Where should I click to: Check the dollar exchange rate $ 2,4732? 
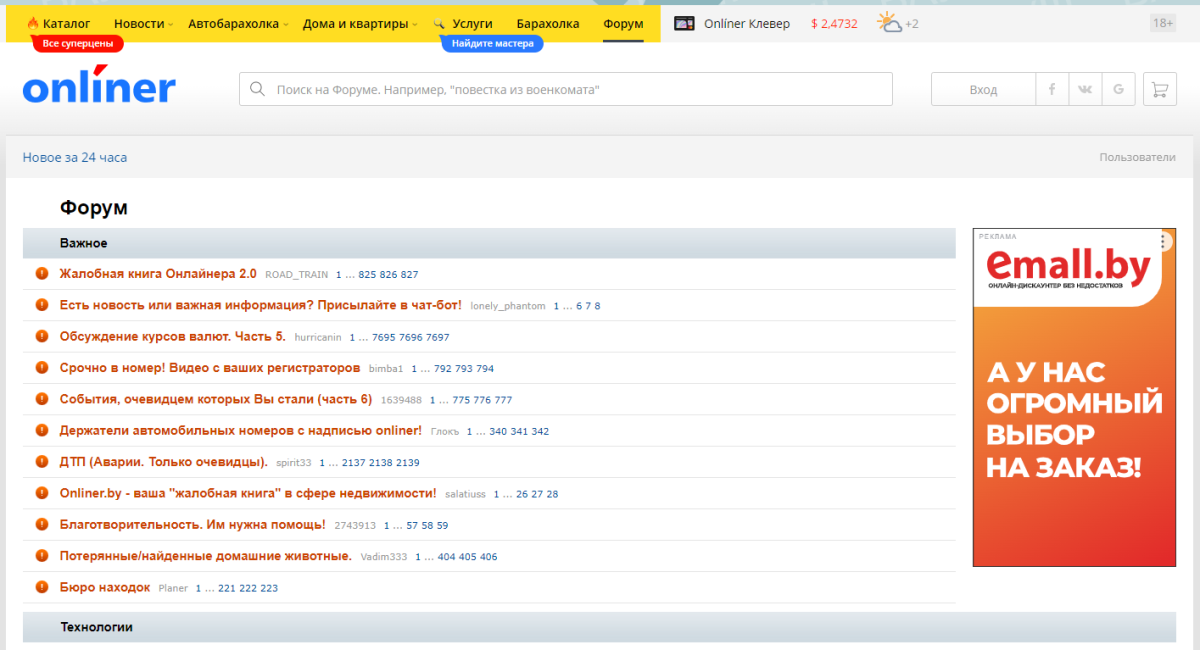834,23
